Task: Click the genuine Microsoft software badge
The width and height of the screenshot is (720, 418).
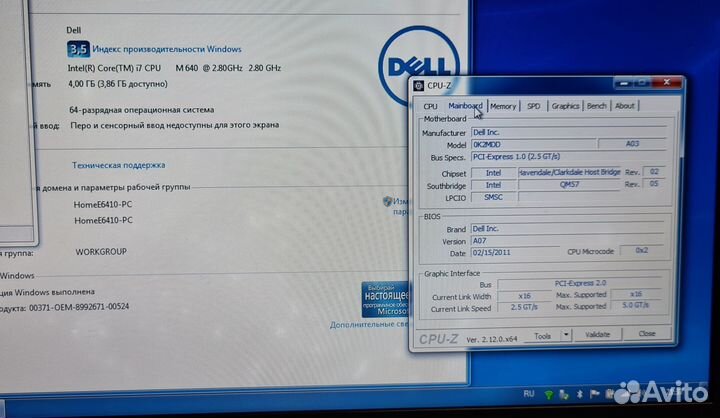Action: (385, 299)
